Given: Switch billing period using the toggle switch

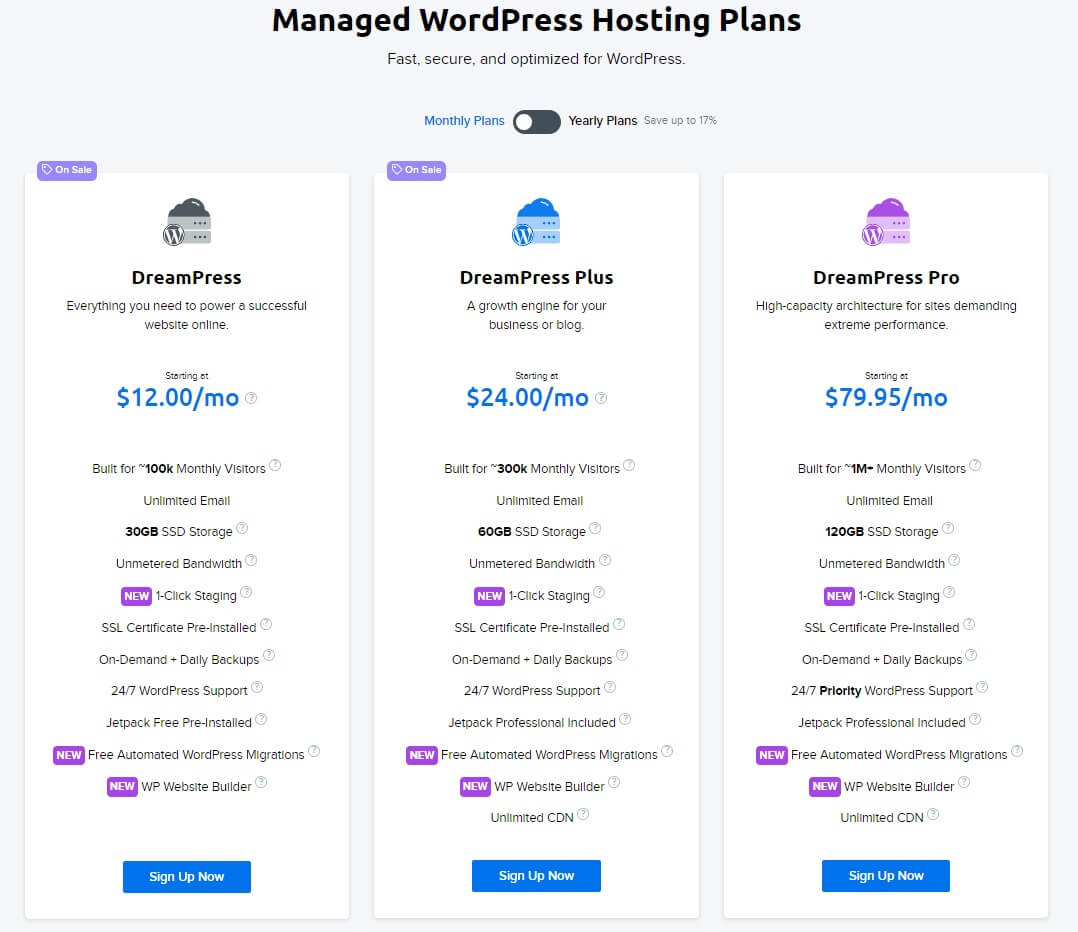Looking at the screenshot, I should click(x=536, y=121).
